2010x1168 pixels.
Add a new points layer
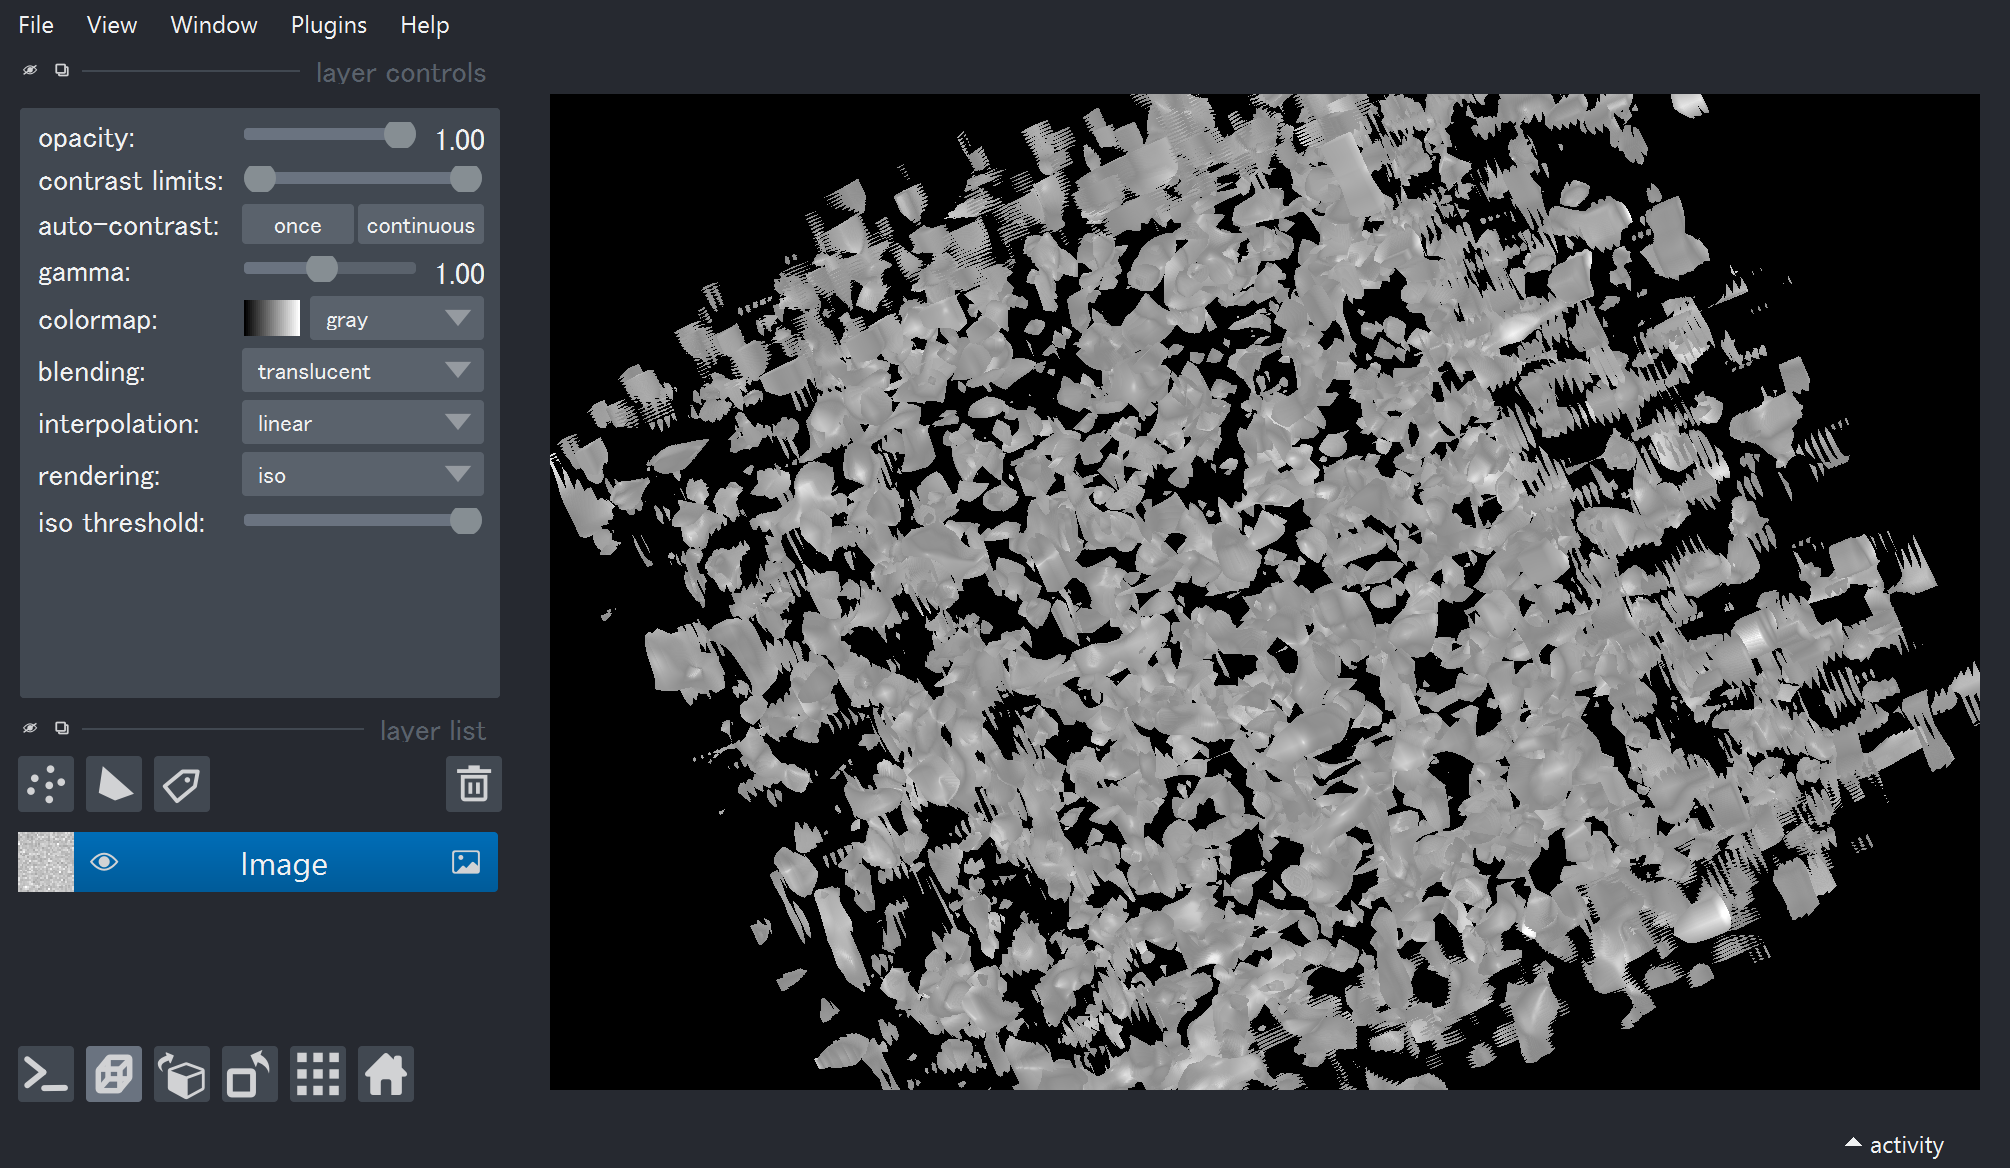tap(46, 785)
